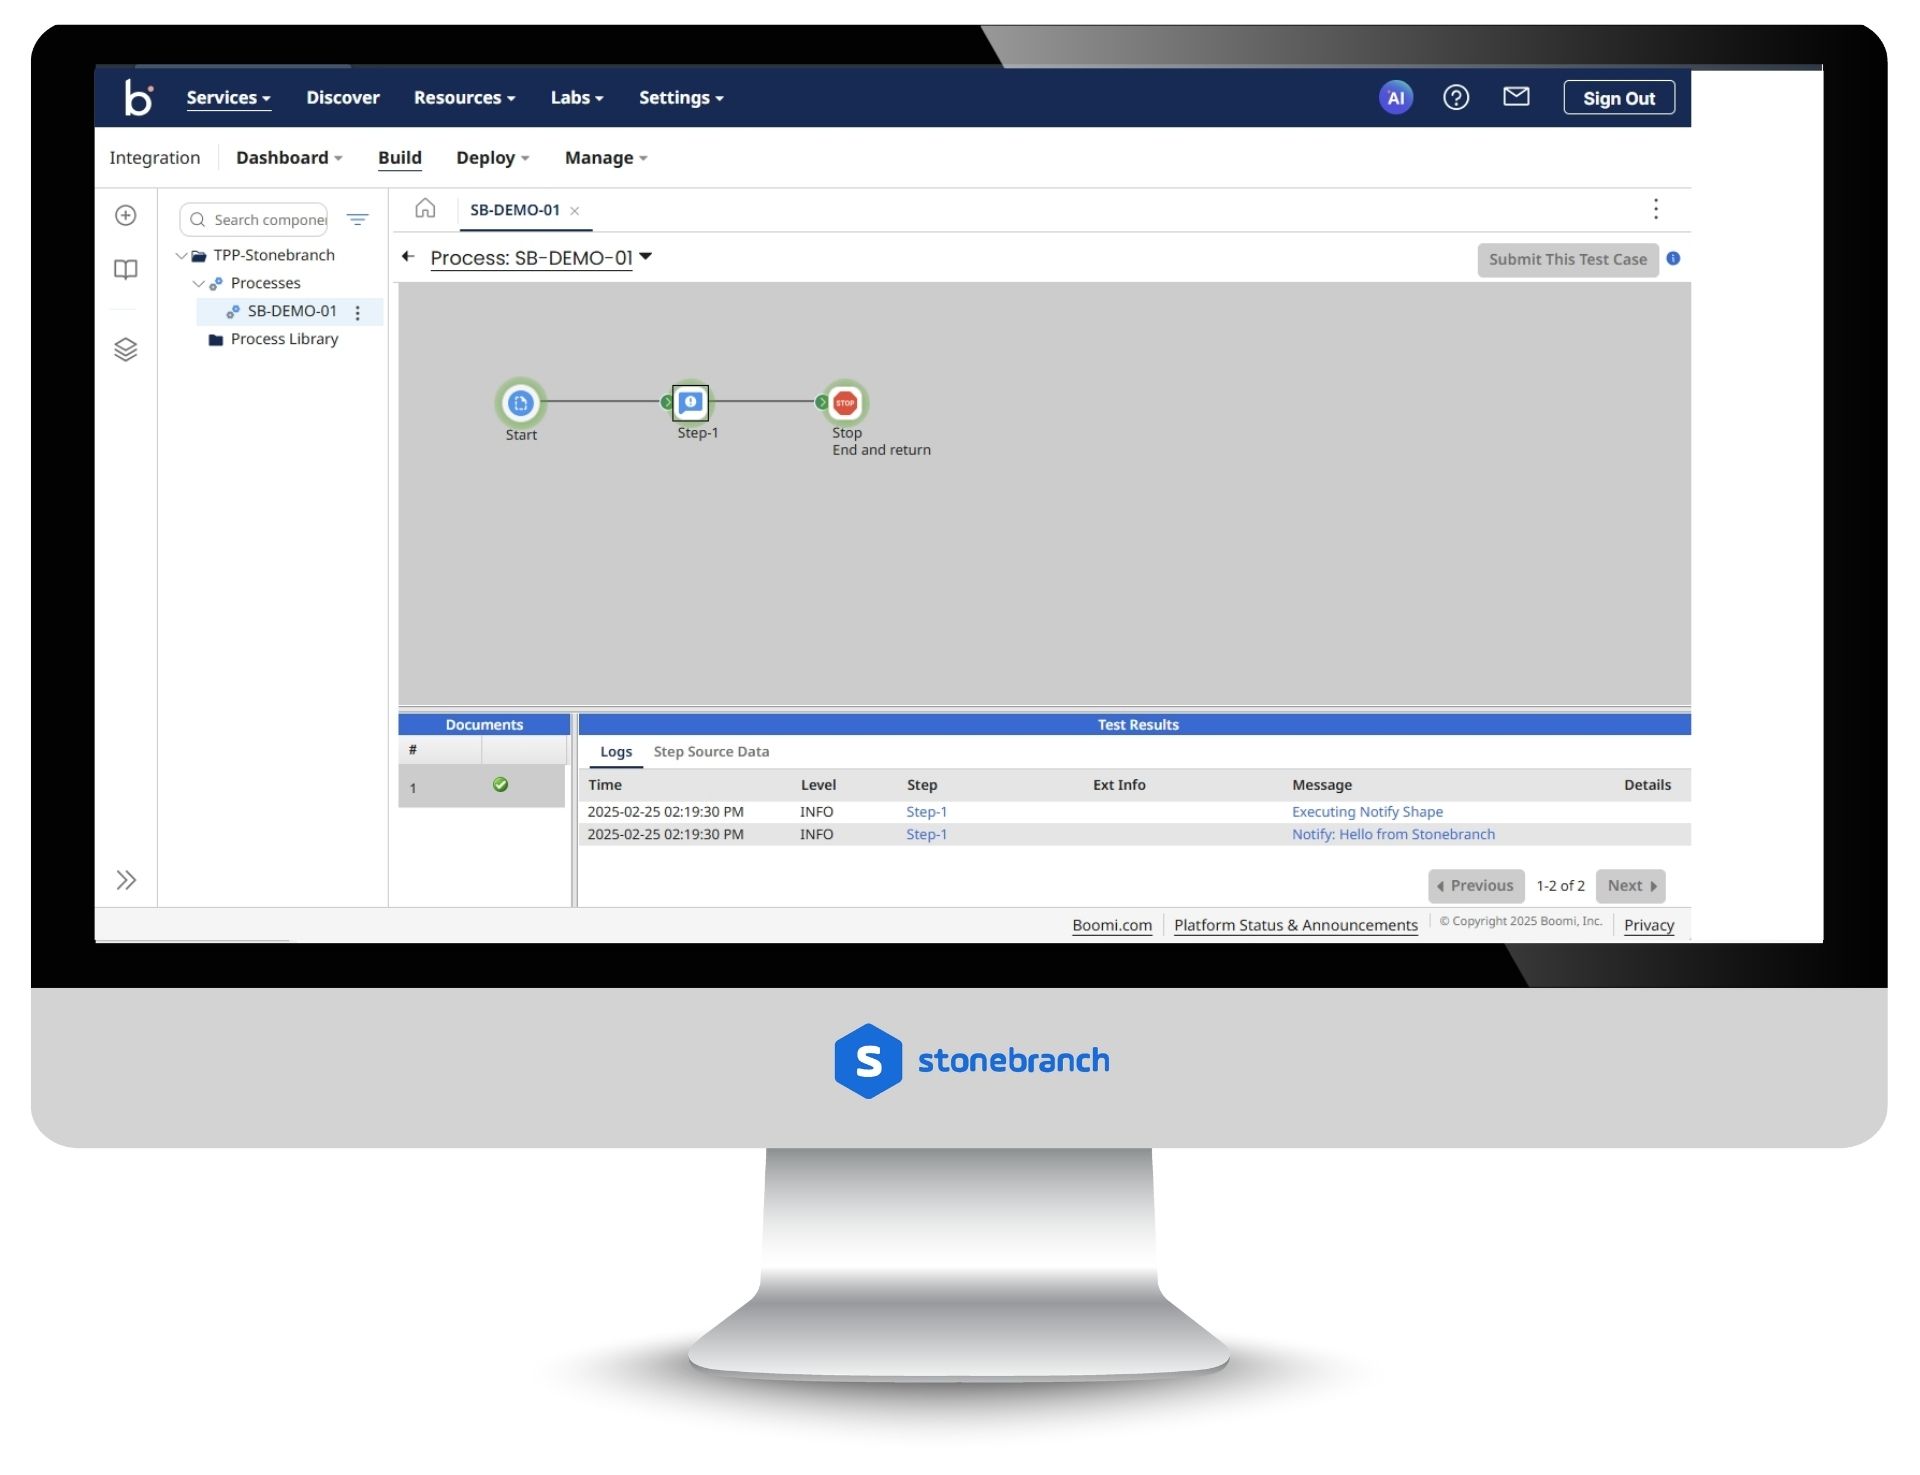This screenshot has height=1475, width=1920.
Task: Open the Deploy dropdown
Action: (x=492, y=158)
